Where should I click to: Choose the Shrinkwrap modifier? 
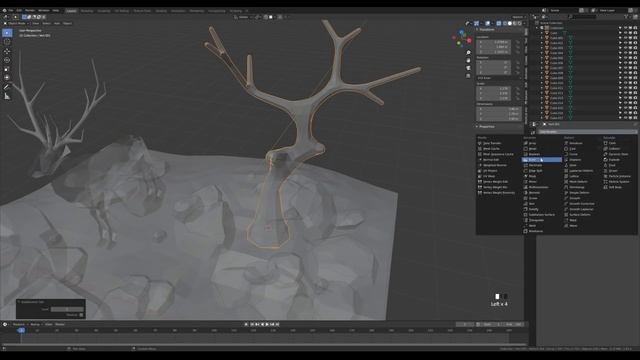pos(577,187)
